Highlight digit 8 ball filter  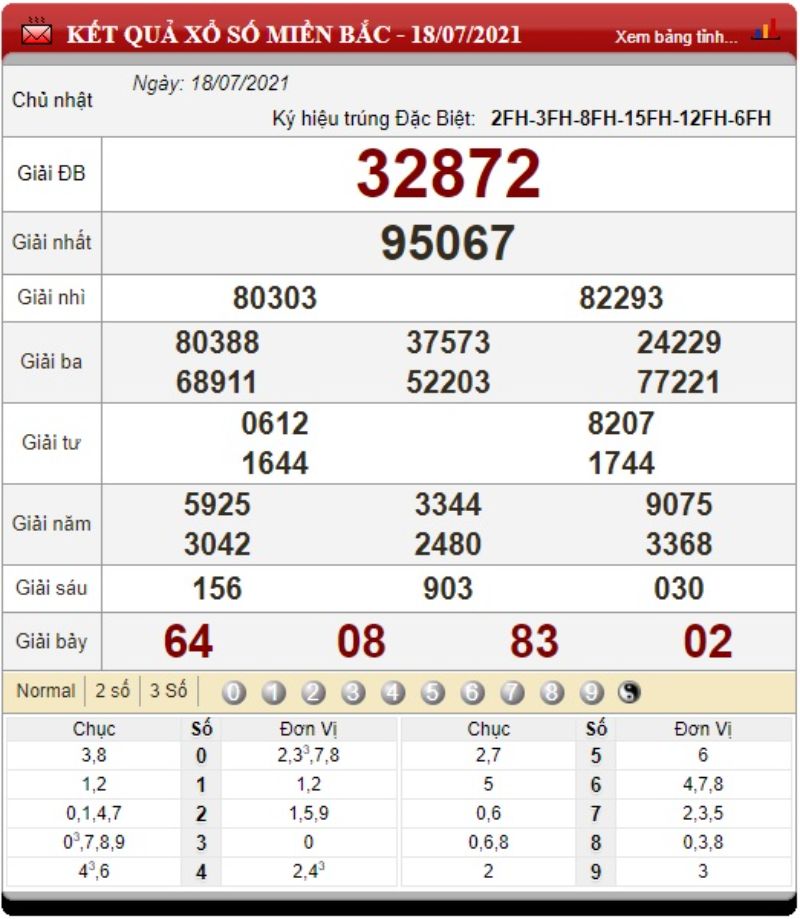pyautogui.click(x=552, y=692)
